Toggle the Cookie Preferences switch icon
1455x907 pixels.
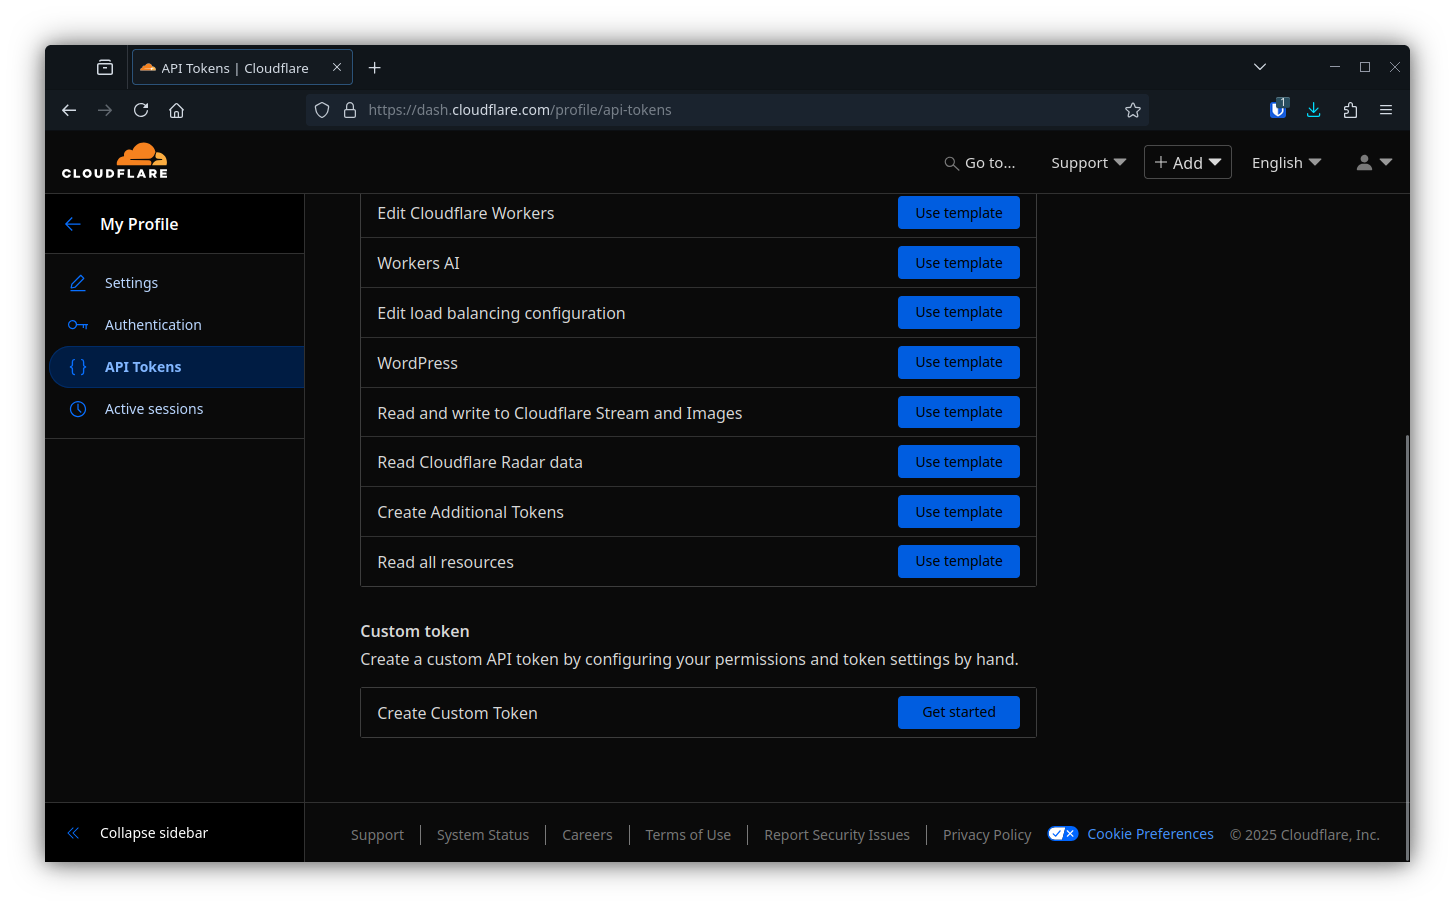(x=1062, y=834)
